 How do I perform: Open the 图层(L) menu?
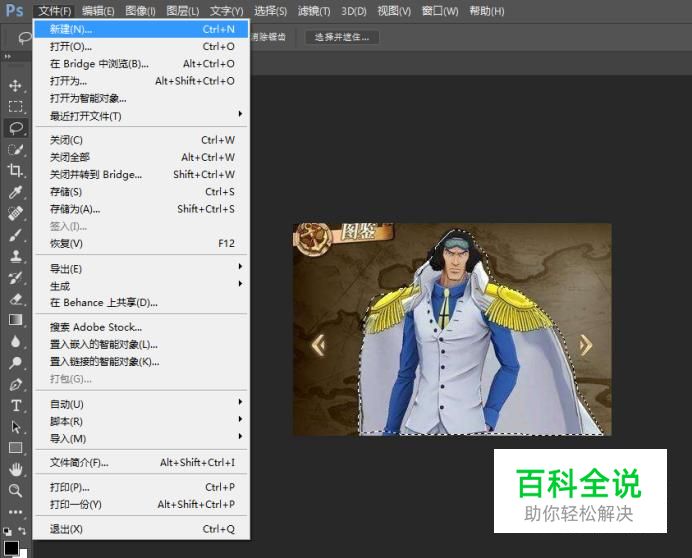click(x=182, y=11)
